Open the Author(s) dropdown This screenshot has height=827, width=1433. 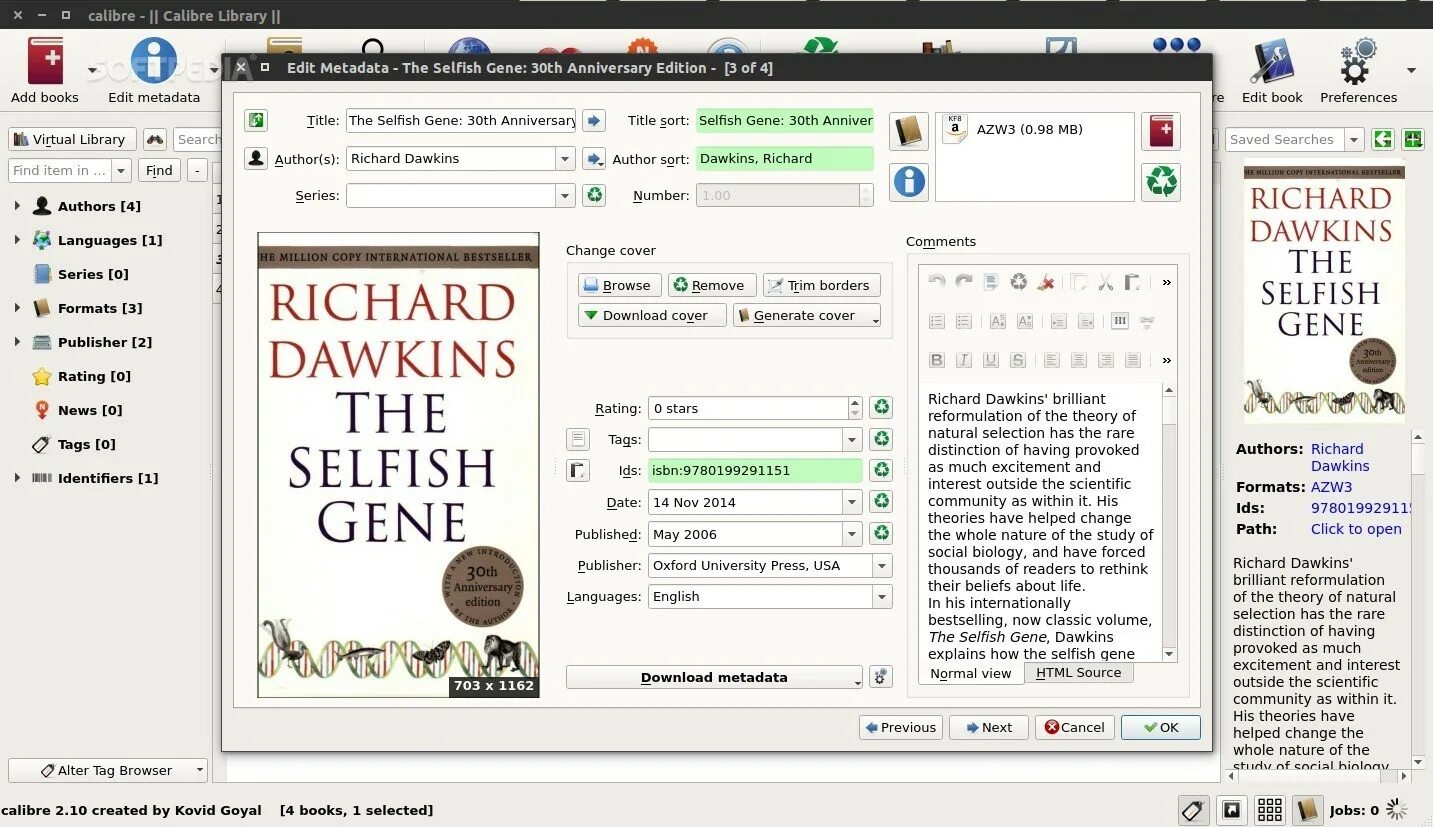click(x=565, y=158)
